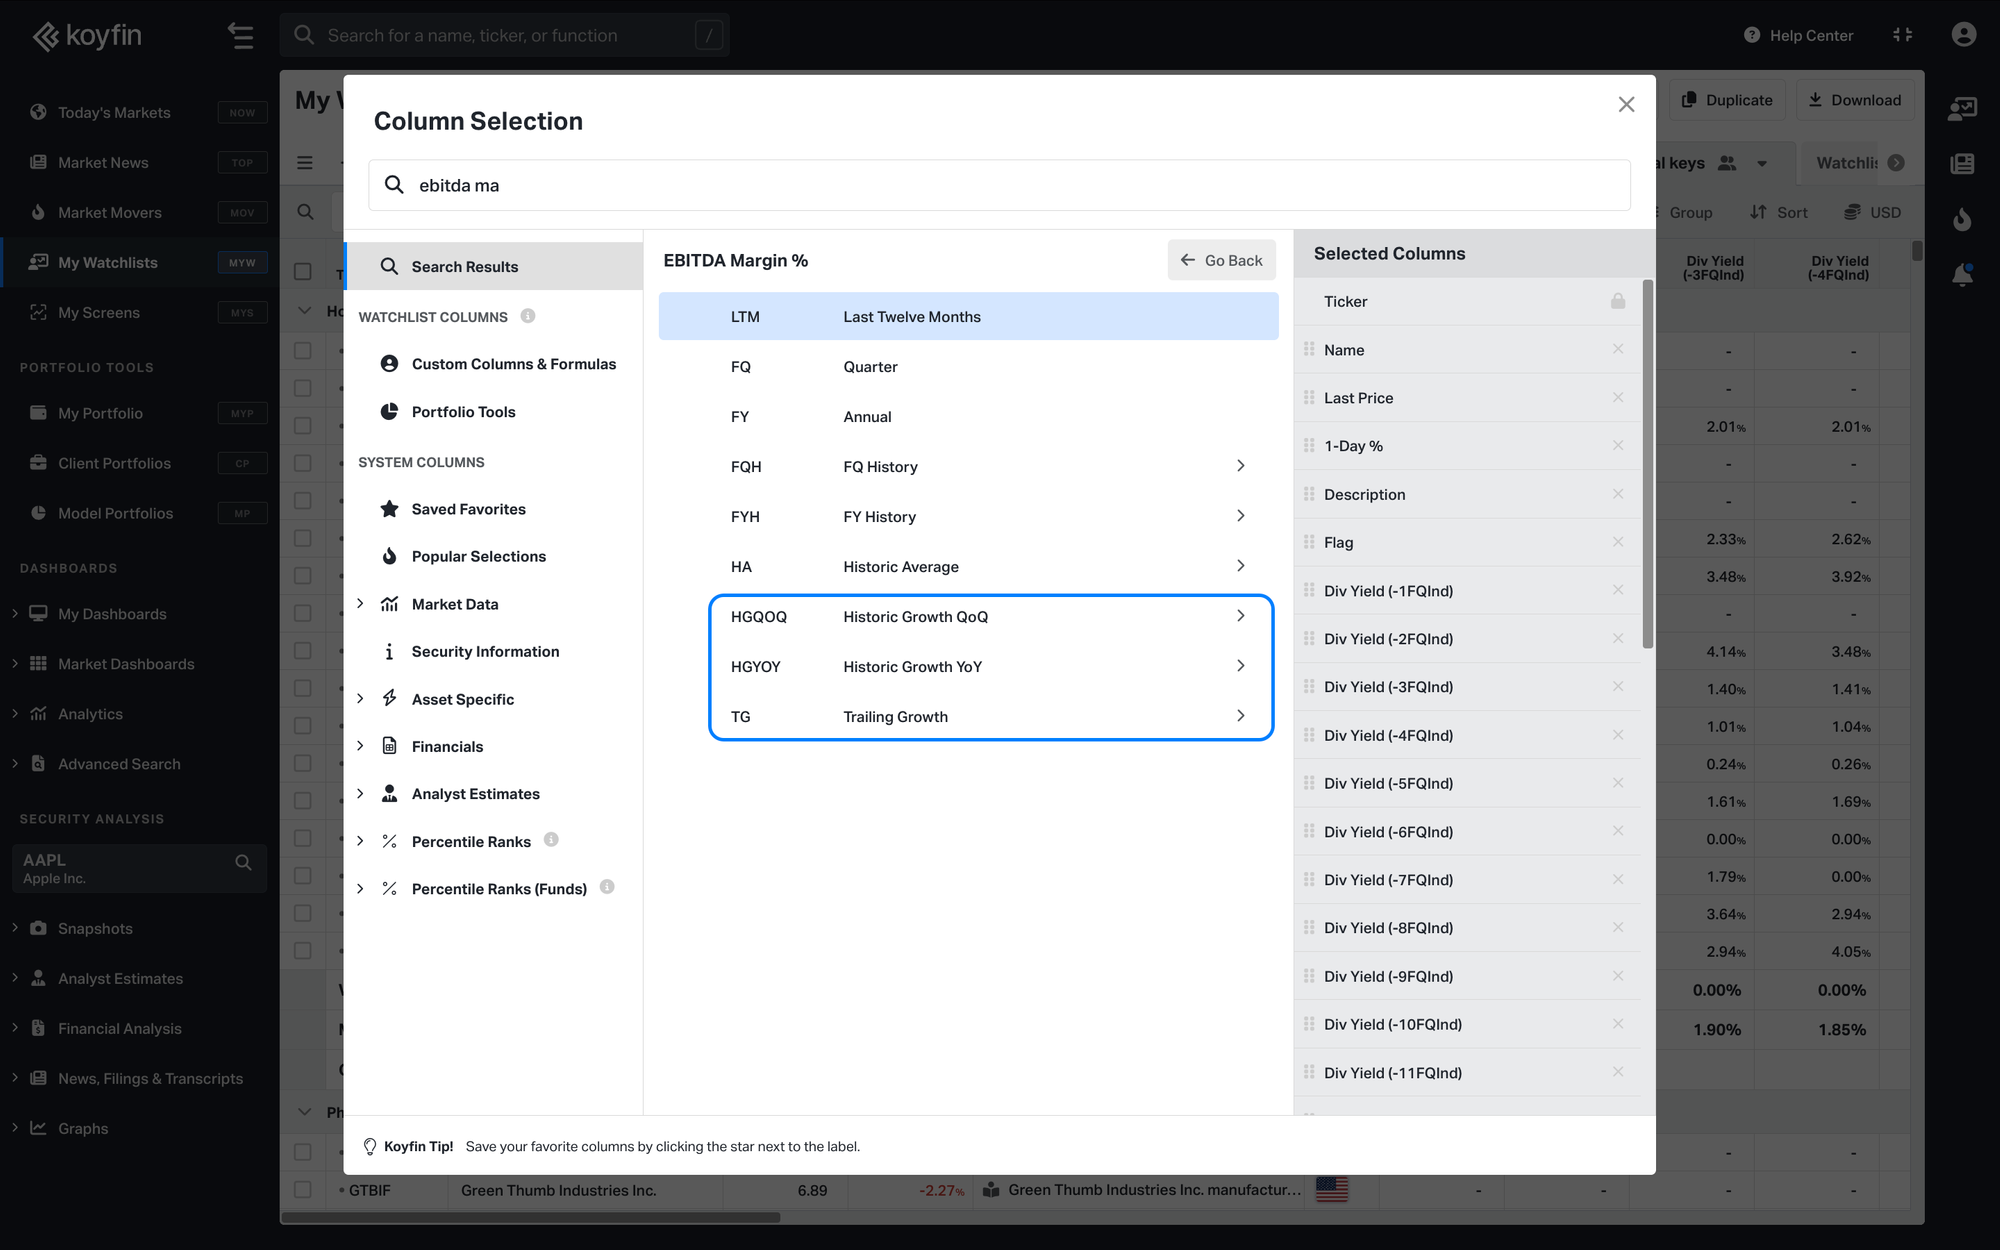This screenshot has height=1250, width=2000.
Task: Click the column search input field
Action: [1000, 185]
